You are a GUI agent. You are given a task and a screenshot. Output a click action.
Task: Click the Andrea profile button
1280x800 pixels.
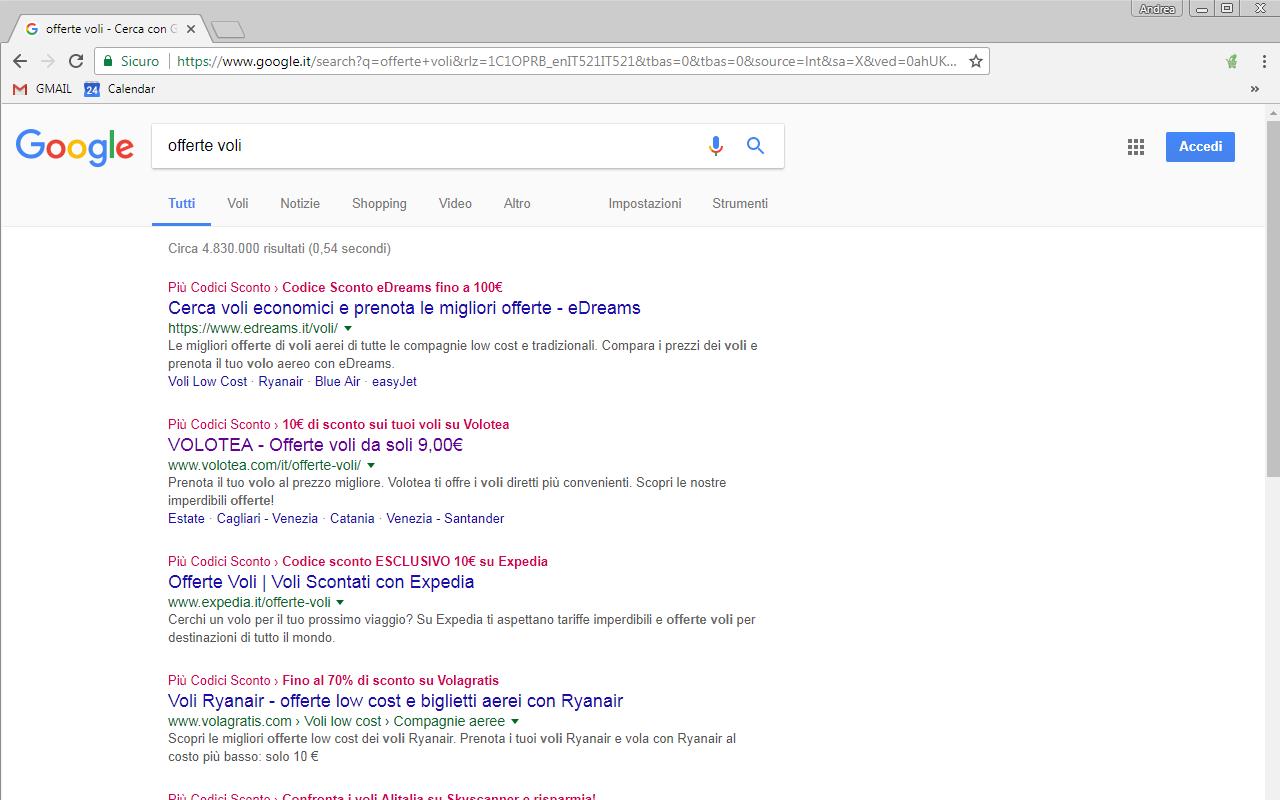(1157, 9)
